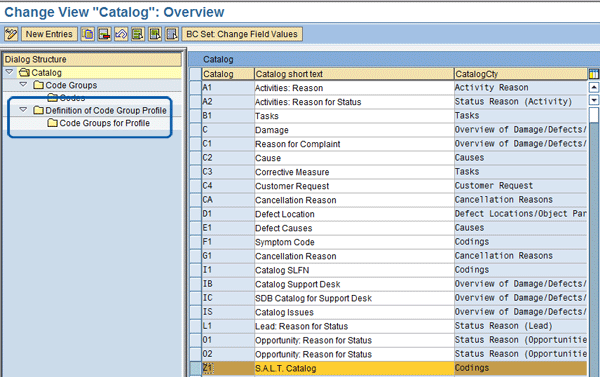The image size is (600, 377).
Task: Toggle the row selector for Z1 S.A.L.T. Catalog
Action: tap(196, 368)
